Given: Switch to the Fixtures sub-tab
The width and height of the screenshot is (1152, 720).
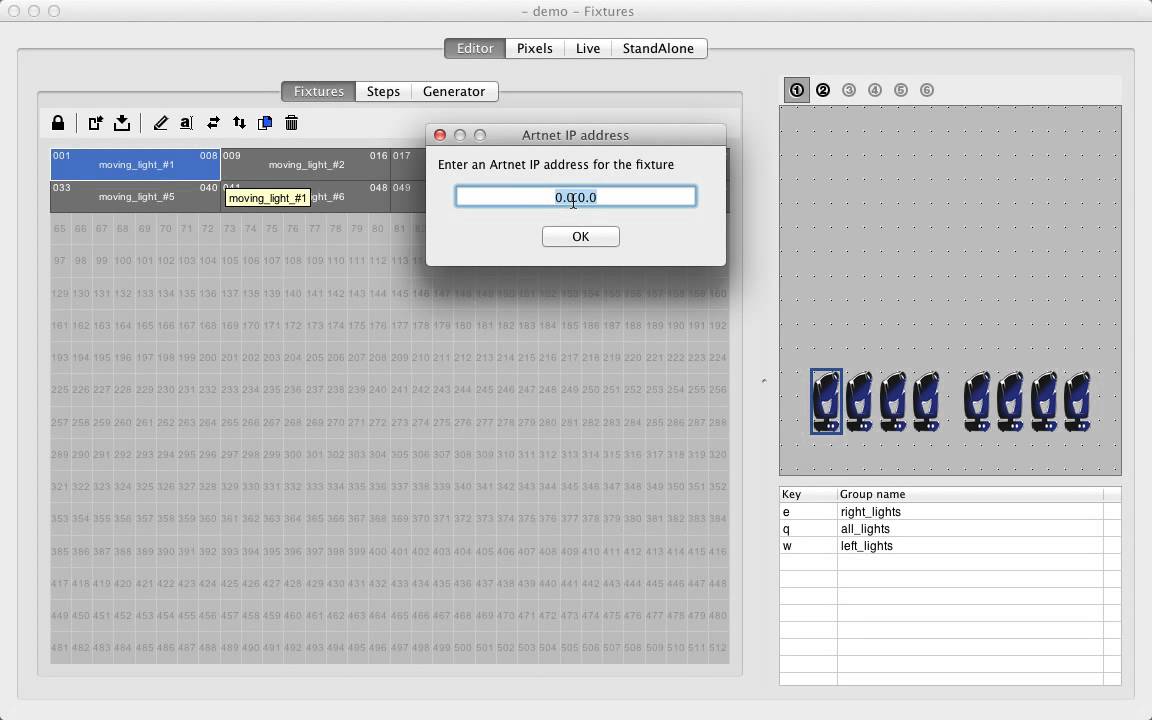Looking at the screenshot, I should [x=319, y=91].
